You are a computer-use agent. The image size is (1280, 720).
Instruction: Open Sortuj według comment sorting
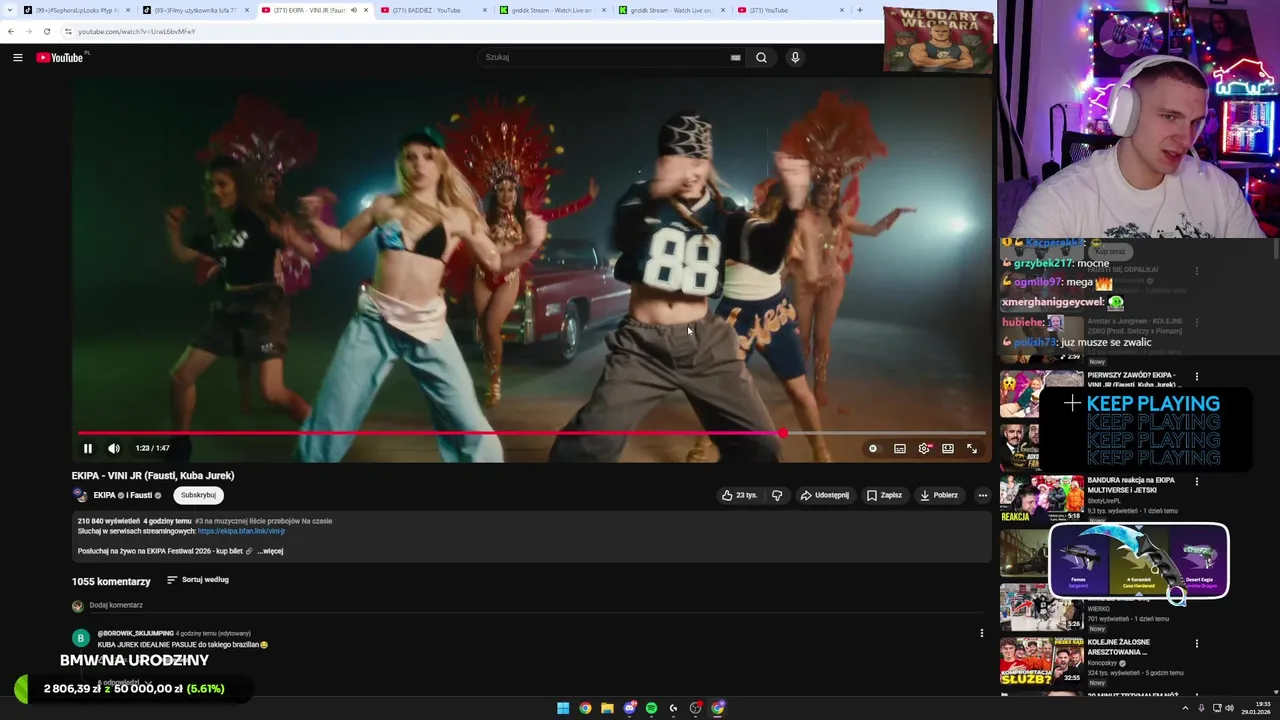[x=198, y=580]
